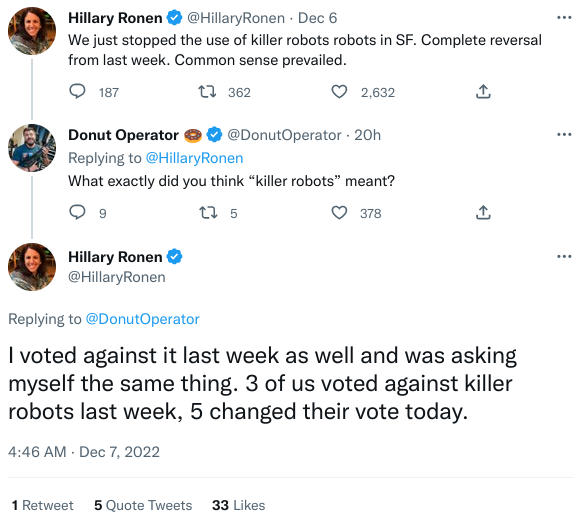Open more options for the main tweet
The width and height of the screenshot is (585, 523).
[564, 256]
